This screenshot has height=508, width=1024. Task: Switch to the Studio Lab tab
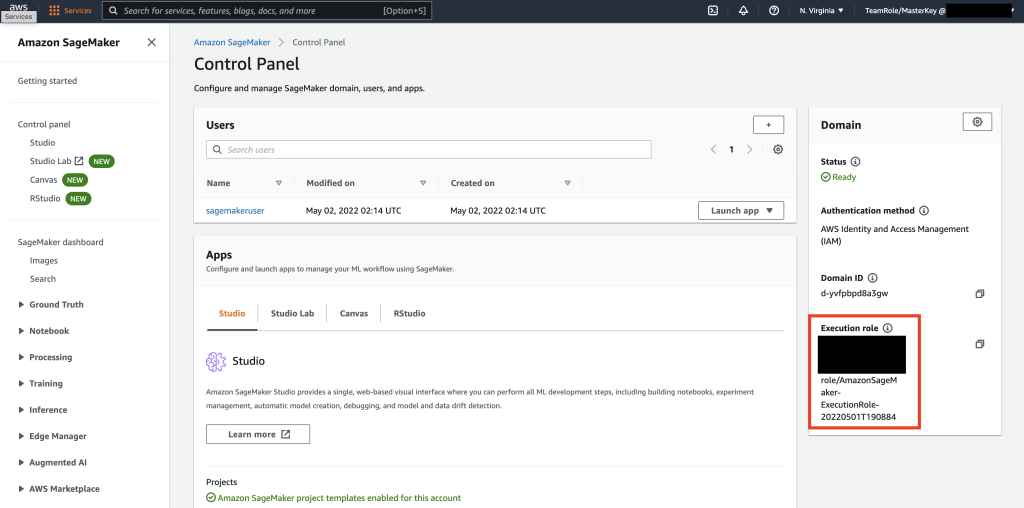(x=293, y=313)
